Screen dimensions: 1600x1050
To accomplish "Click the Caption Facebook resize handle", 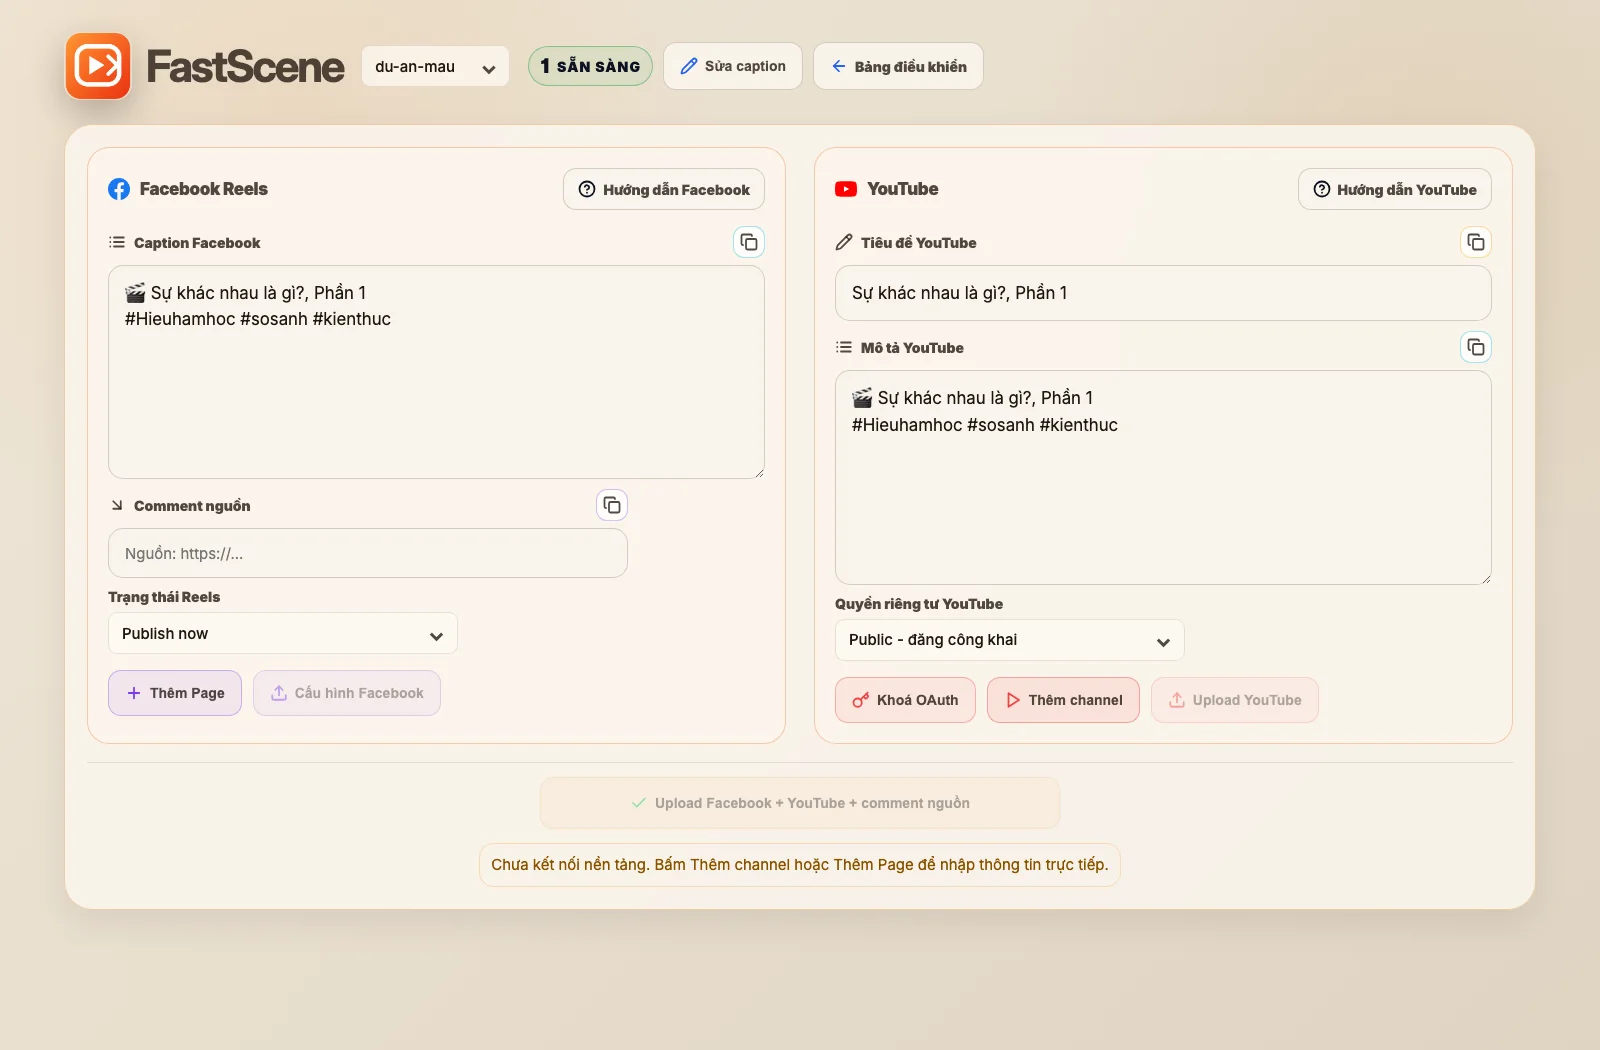I will click(759, 473).
